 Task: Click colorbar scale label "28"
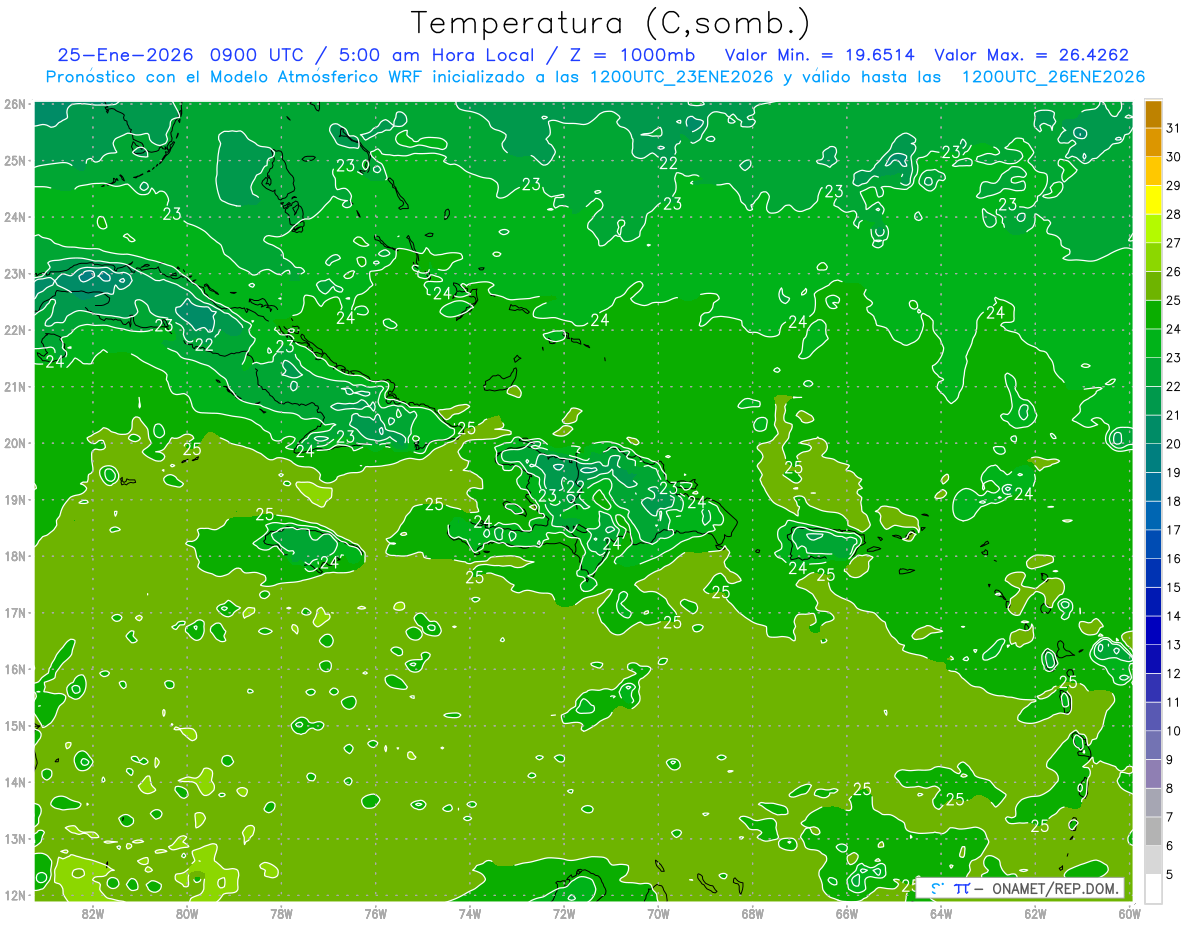pyautogui.click(x=1173, y=214)
